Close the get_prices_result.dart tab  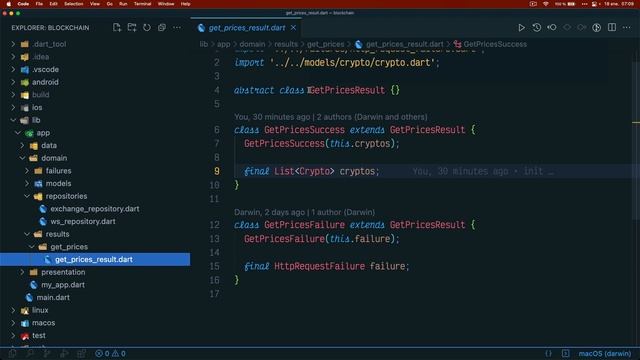pos(293,27)
